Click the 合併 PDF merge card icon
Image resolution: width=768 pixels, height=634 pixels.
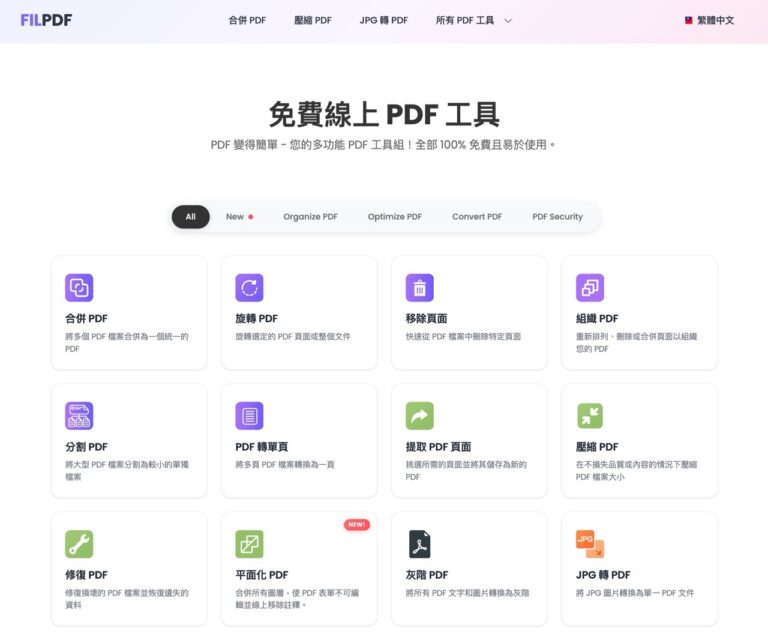(x=79, y=288)
